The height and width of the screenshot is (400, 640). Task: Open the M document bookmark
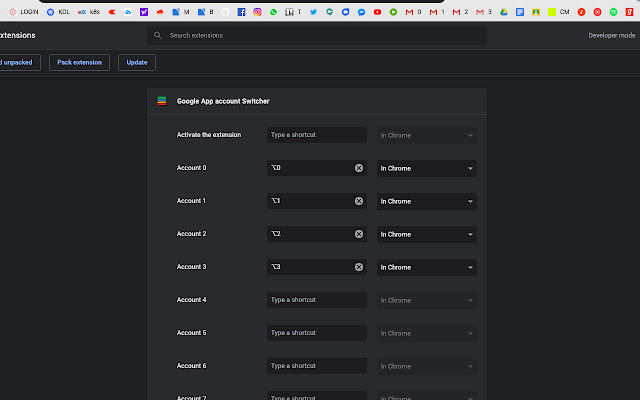click(x=180, y=12)
